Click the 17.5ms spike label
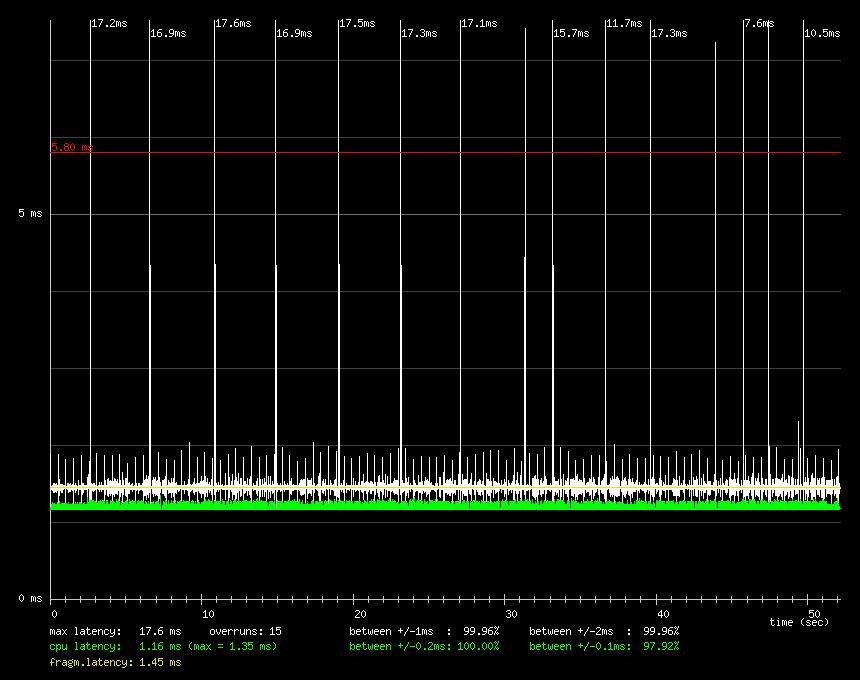Image resolution: width=860 pixels, height=680 pixels. click(x=357, y=23)
